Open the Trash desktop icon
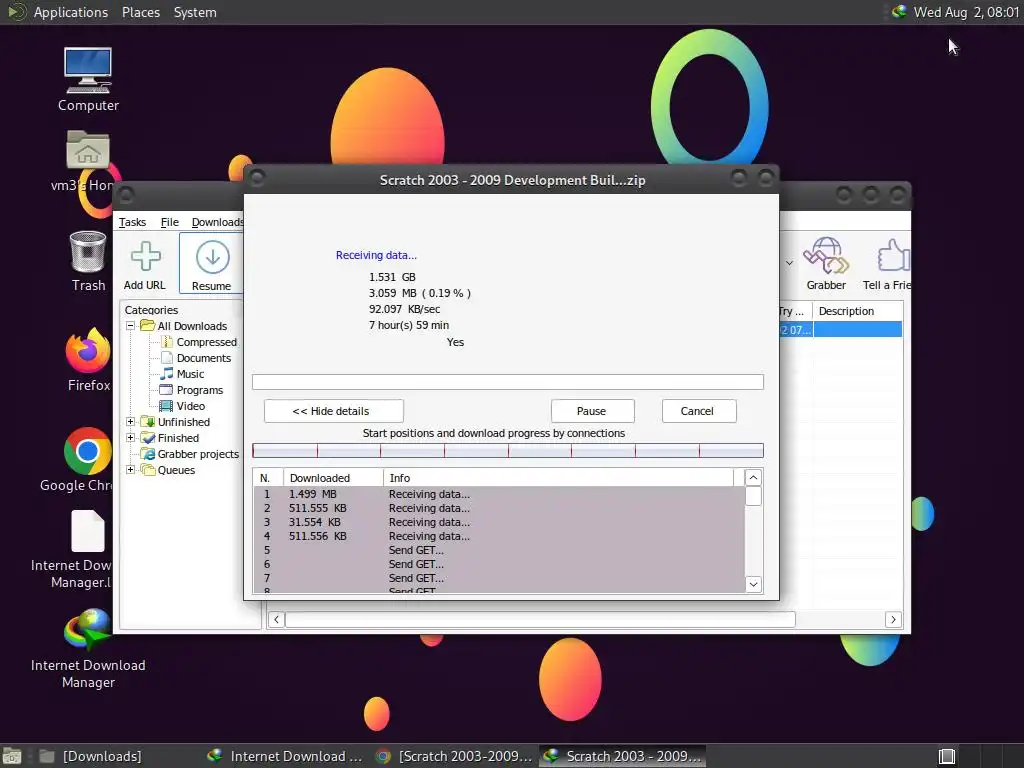This screenshot has height=768, width=1024. click(88, 251)
